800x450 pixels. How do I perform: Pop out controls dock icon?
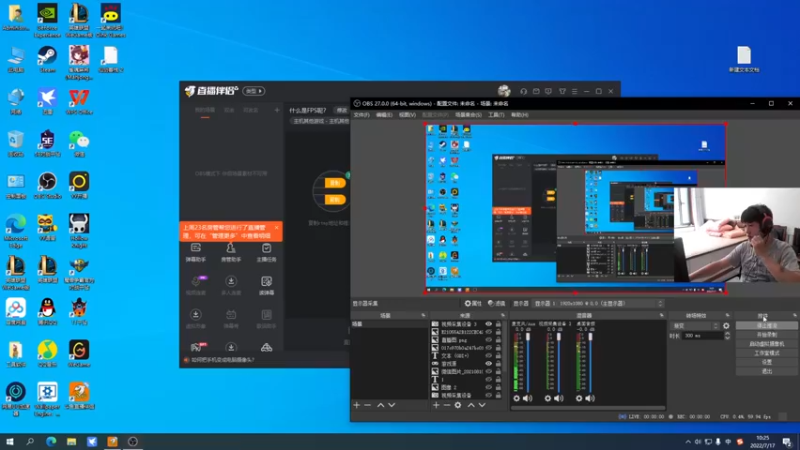(794, 315)
